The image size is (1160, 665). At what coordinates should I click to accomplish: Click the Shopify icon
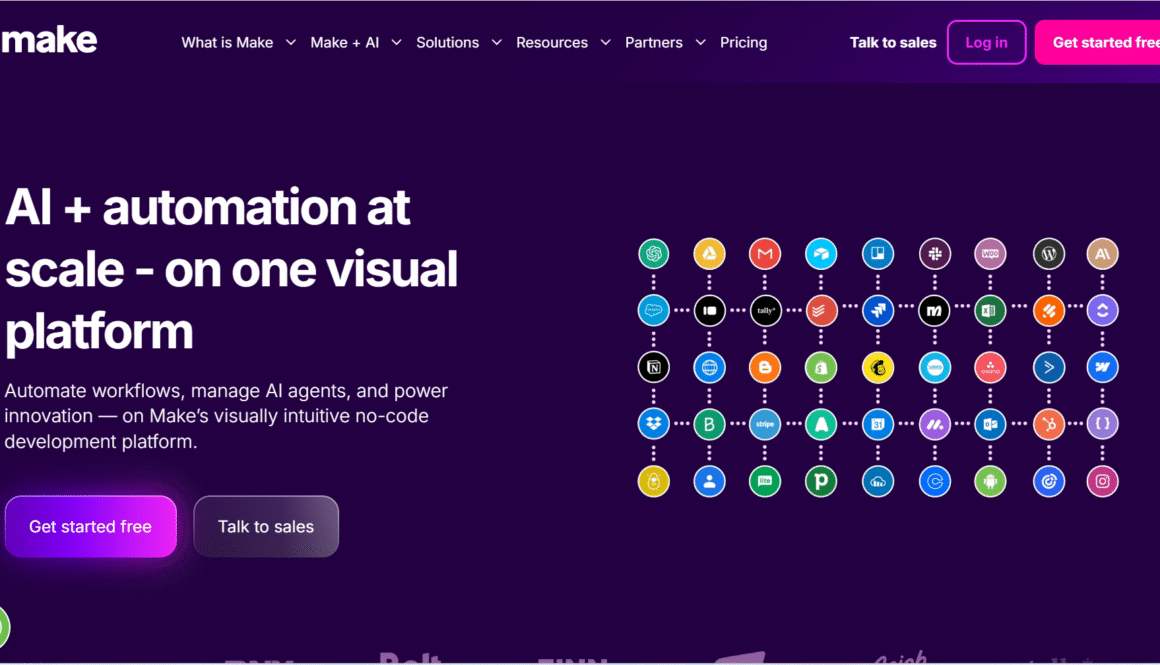[x=821, y=368]
